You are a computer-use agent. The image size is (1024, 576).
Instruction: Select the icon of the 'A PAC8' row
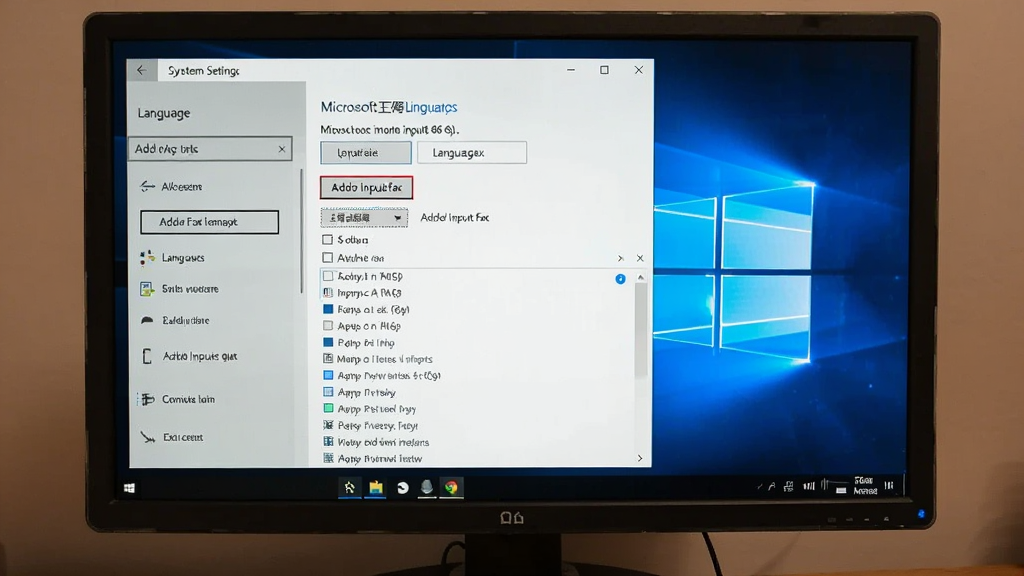pos(328,293)
